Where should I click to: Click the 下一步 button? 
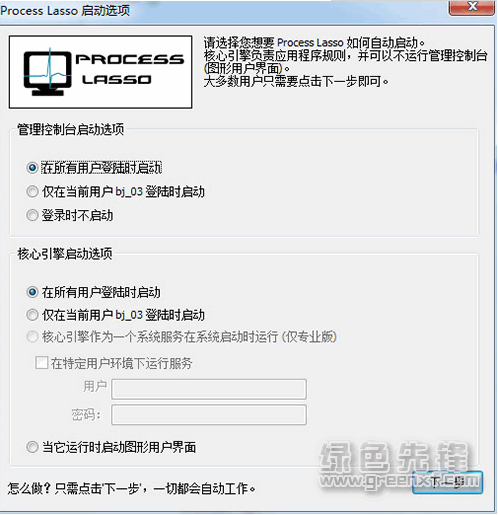[447, 482]
